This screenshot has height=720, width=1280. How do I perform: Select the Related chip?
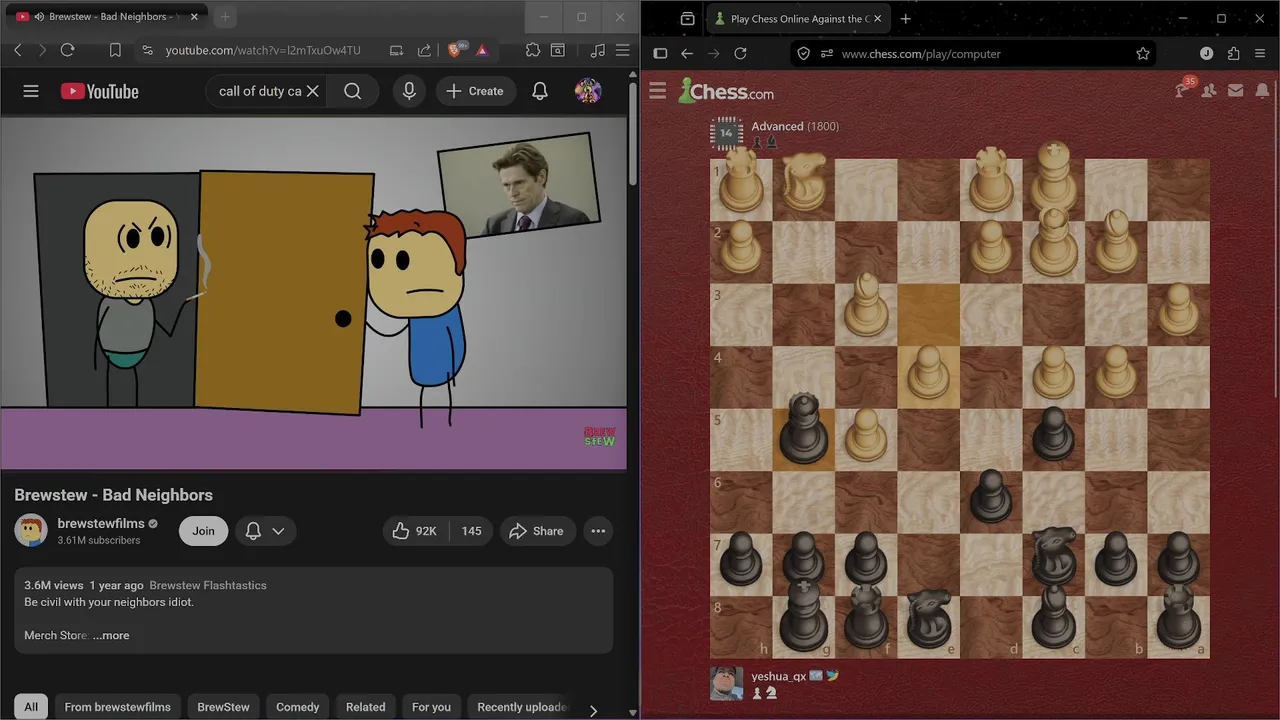pos(366,707)
